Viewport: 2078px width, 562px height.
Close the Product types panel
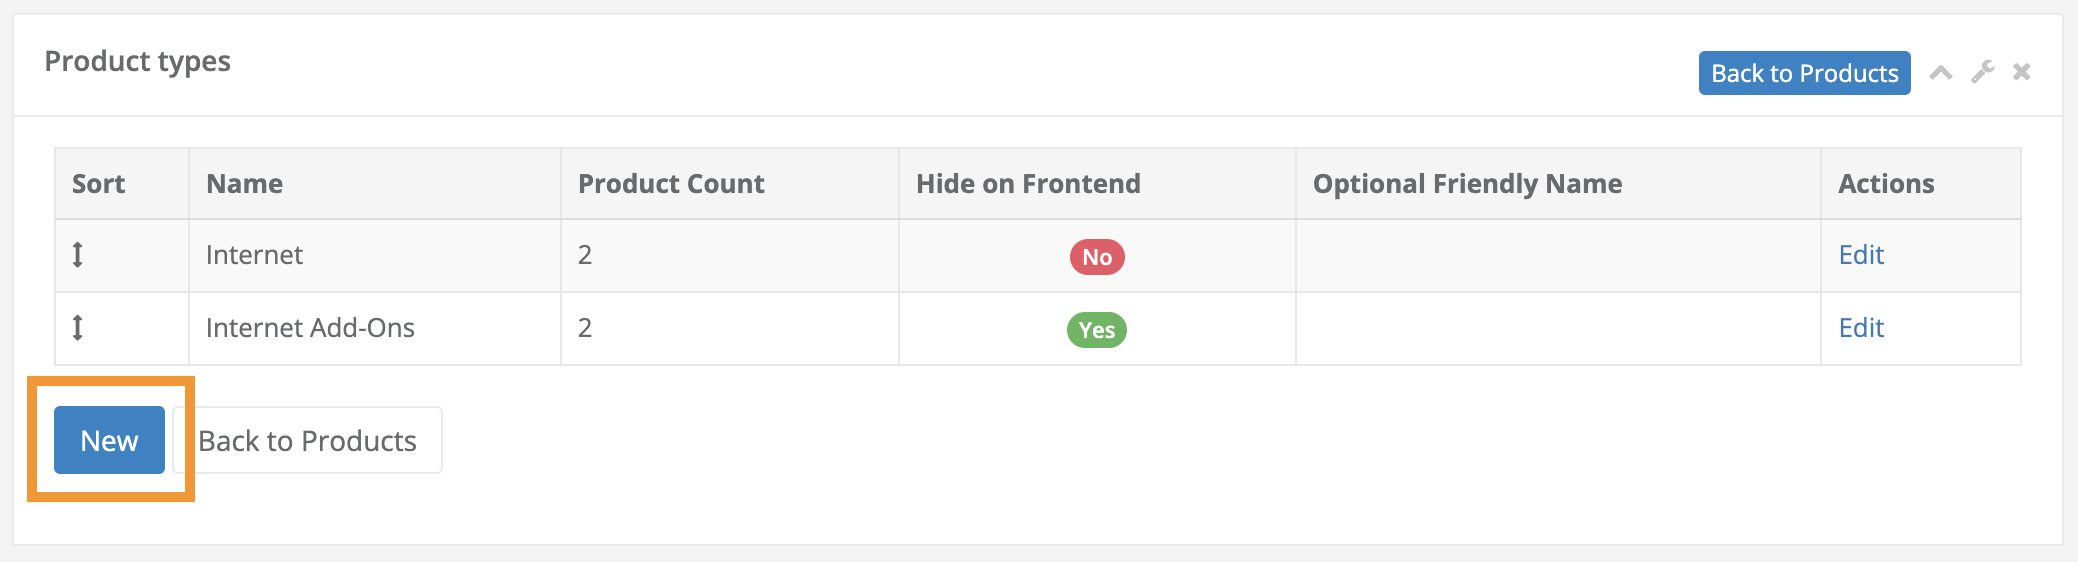click(2021, 72)
